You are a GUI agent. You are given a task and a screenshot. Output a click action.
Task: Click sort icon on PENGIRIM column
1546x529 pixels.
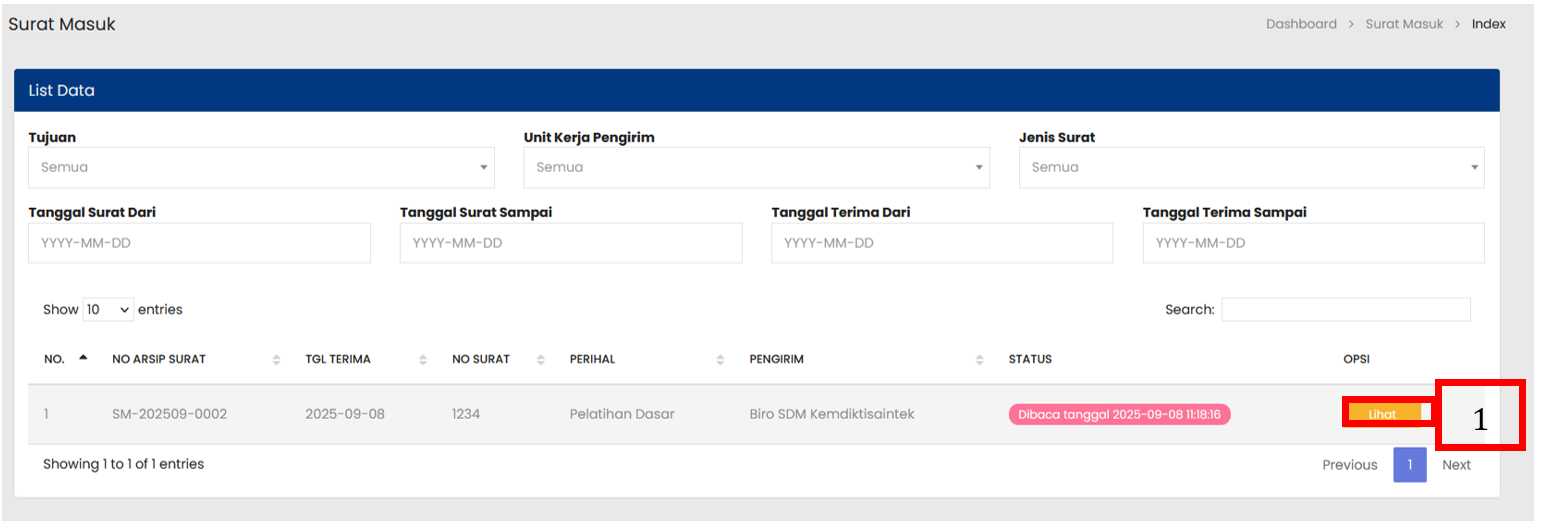tap(979, 360)
